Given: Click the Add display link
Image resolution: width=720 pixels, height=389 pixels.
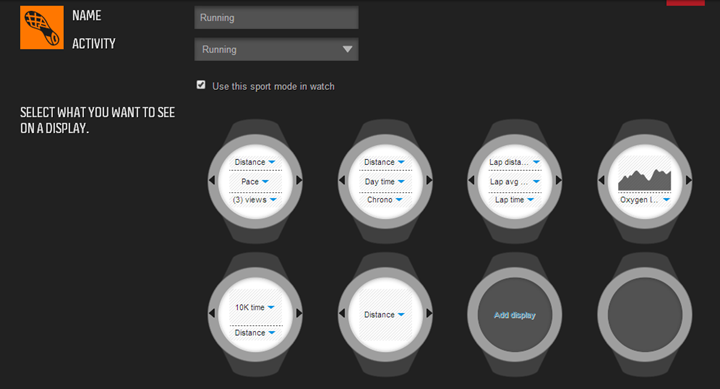Looking at the screenshot, I should [515, 315].
